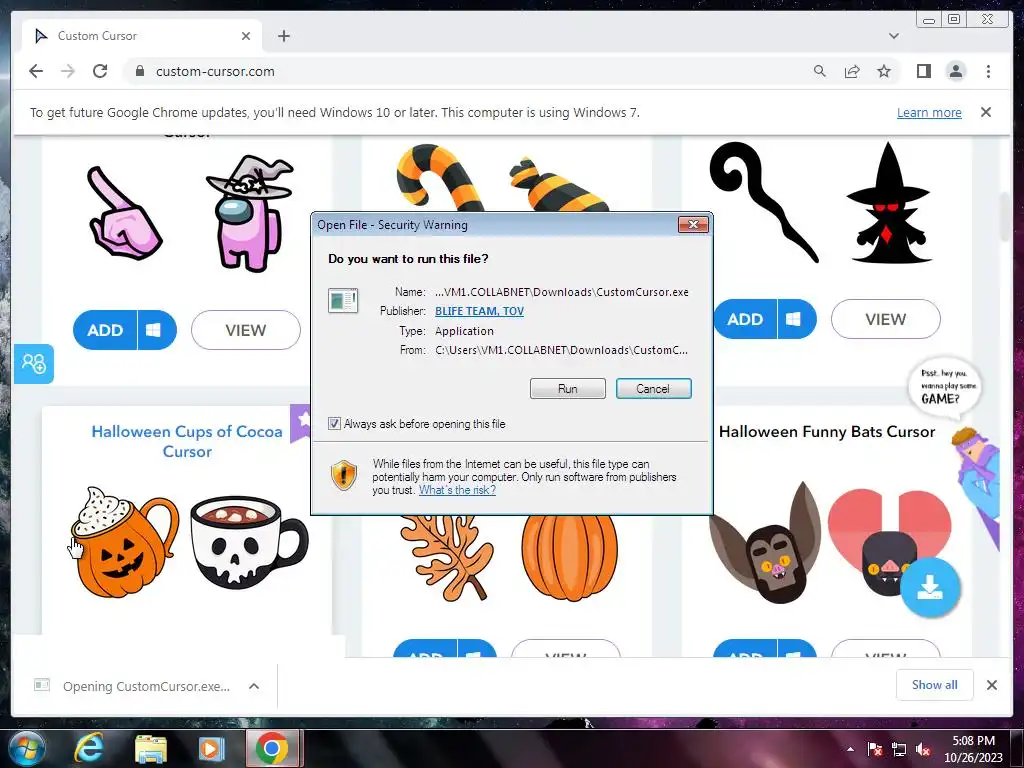Select the skull cocoa cup image
This screenshot has width=1024, height=768.
pyautogui.click(x=248, y=541)
